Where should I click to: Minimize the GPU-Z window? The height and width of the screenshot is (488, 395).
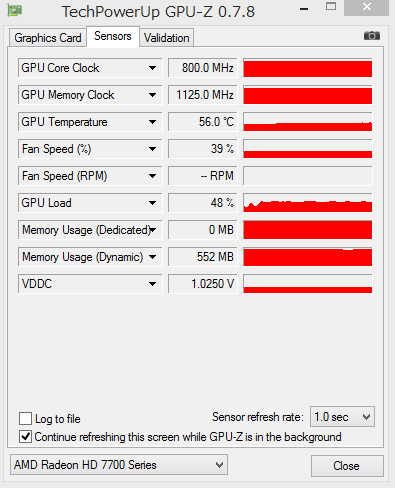coord(304,9)
